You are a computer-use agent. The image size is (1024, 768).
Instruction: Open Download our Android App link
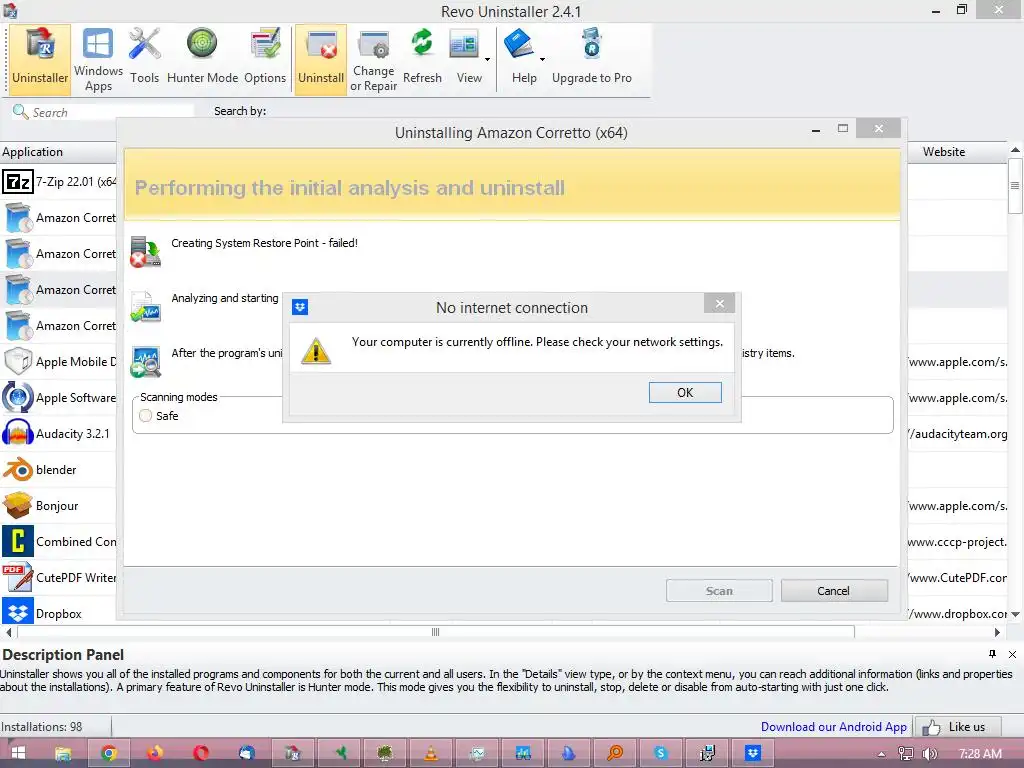(833, 727)
